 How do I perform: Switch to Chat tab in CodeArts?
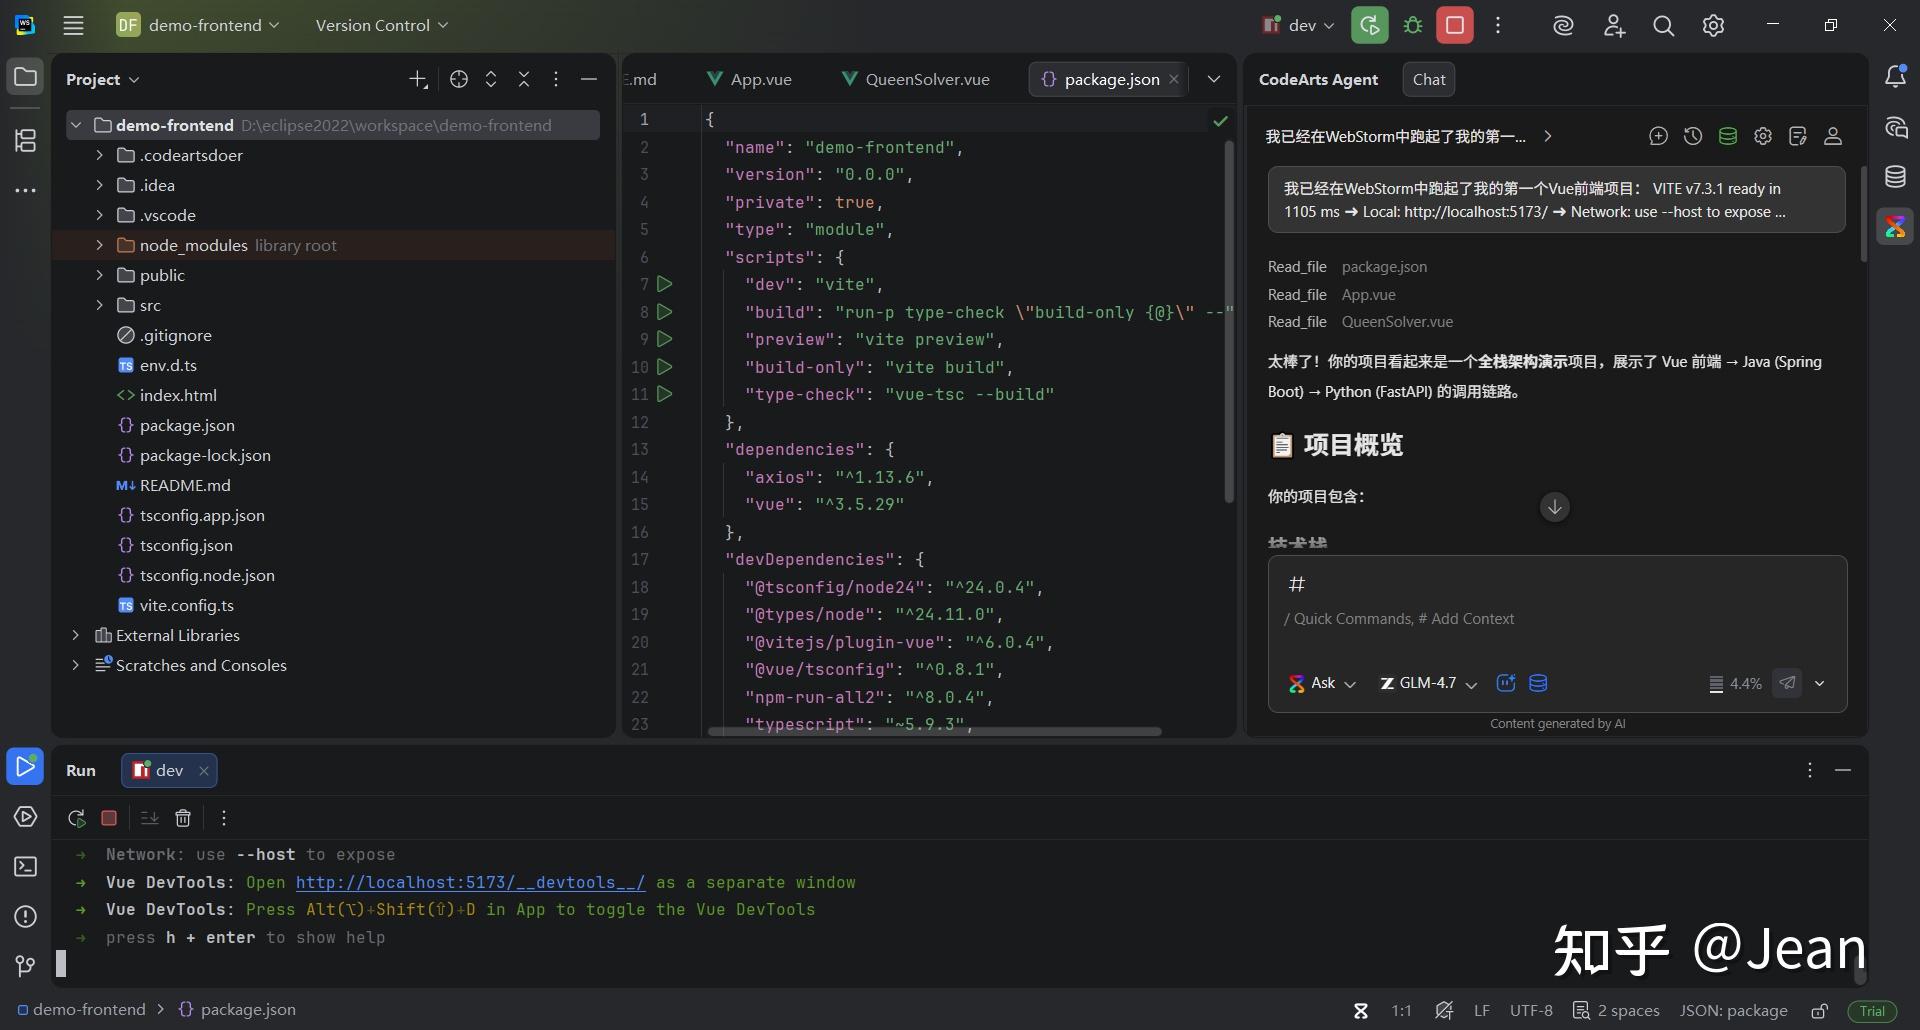pos(1429,79)
